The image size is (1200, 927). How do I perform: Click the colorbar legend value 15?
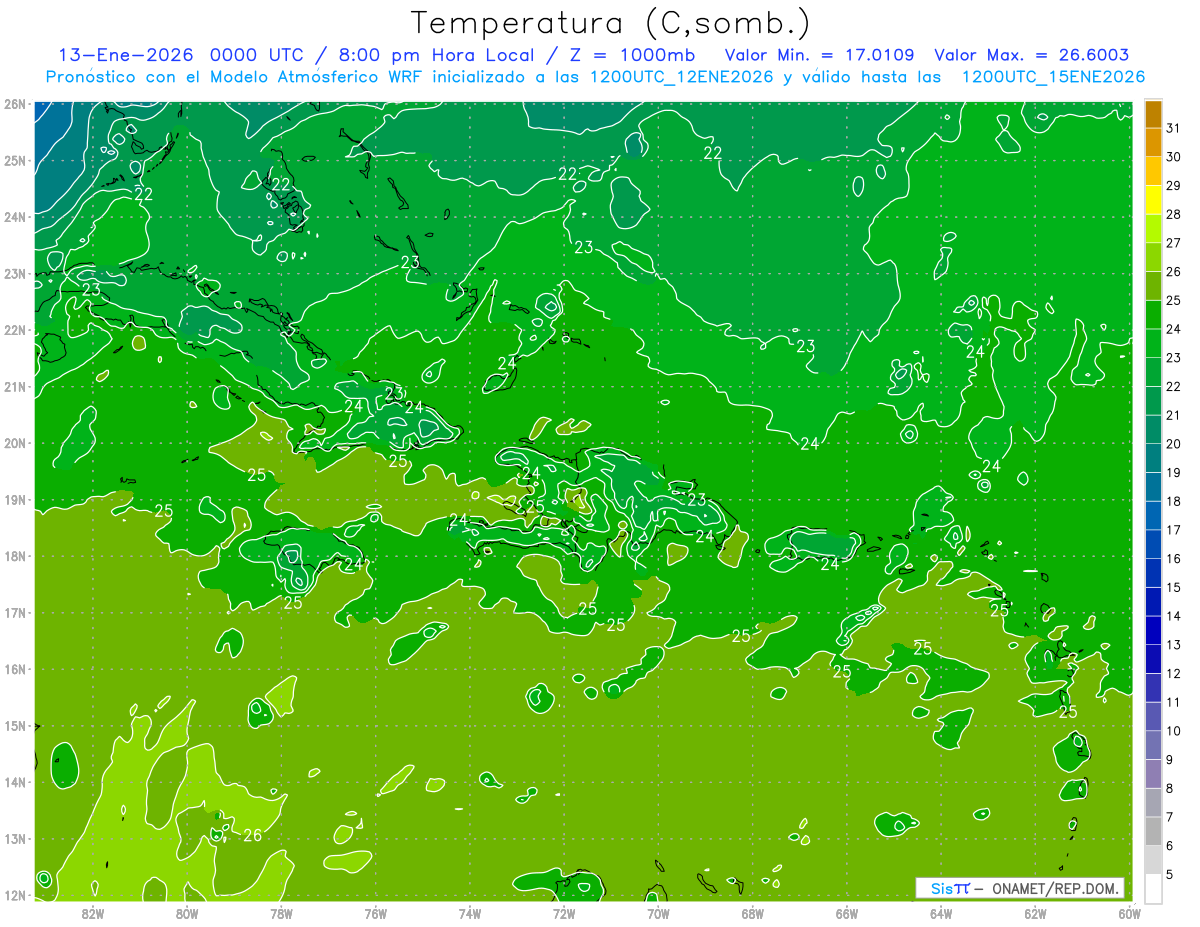(x=1173, y=588)
